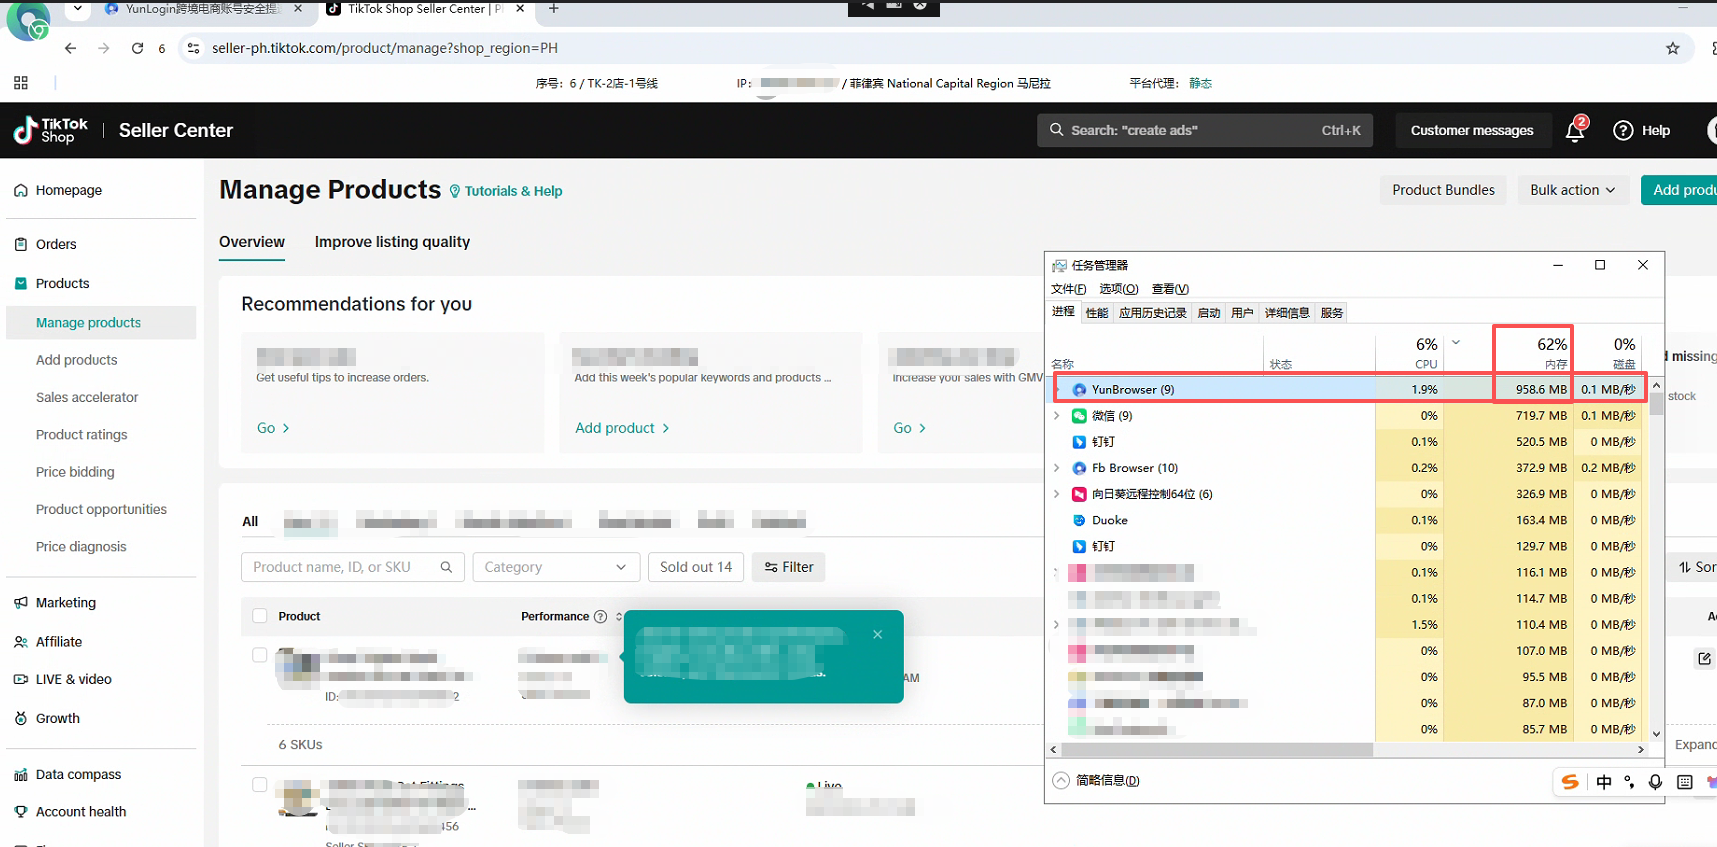1717x847 pixels.
Task: Collapse Products section in sidebar
Action: [x=62, y=283]
